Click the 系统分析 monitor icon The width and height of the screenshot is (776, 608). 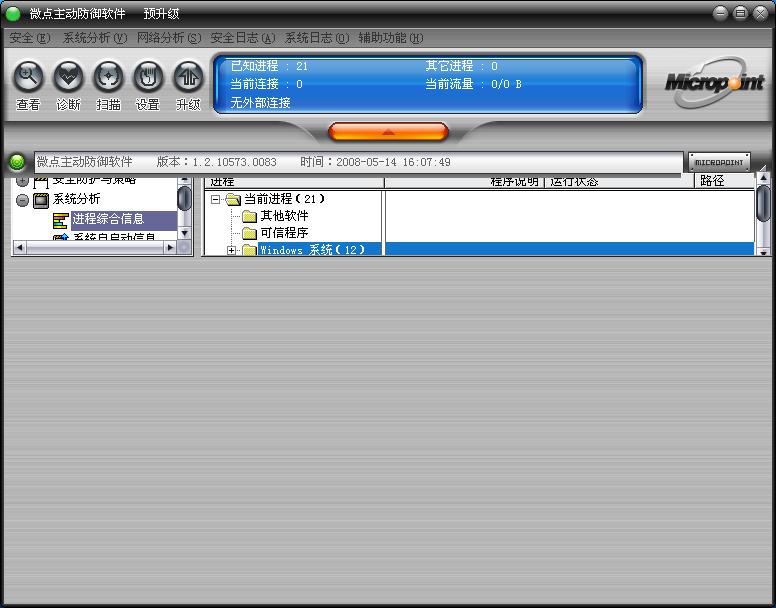tap(41, 200)
